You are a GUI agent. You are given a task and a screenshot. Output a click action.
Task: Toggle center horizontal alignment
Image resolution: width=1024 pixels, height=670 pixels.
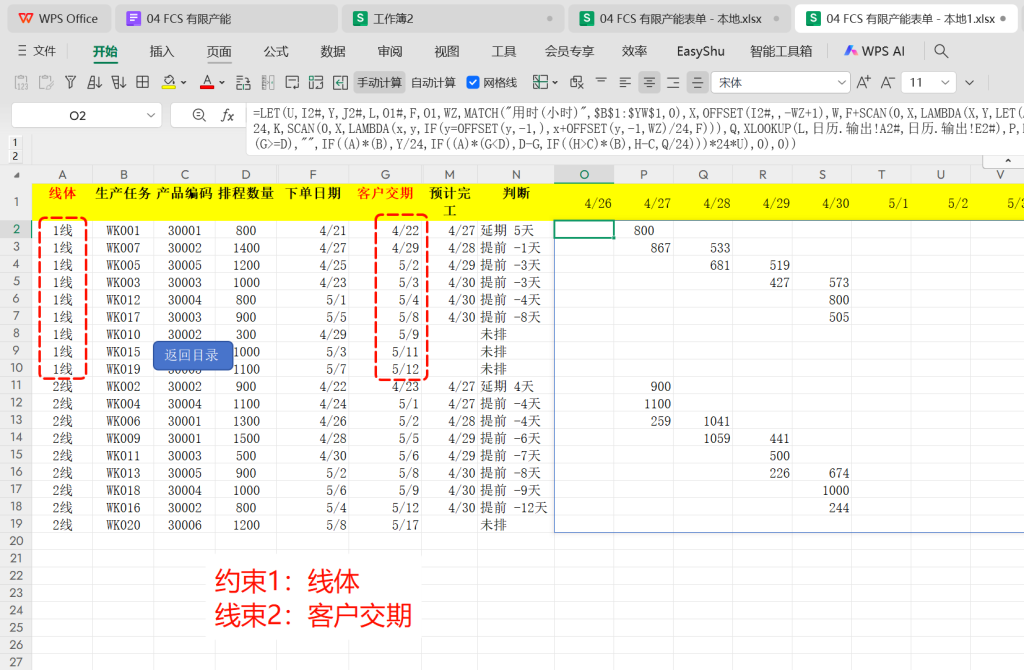click(x=649, y=82)
